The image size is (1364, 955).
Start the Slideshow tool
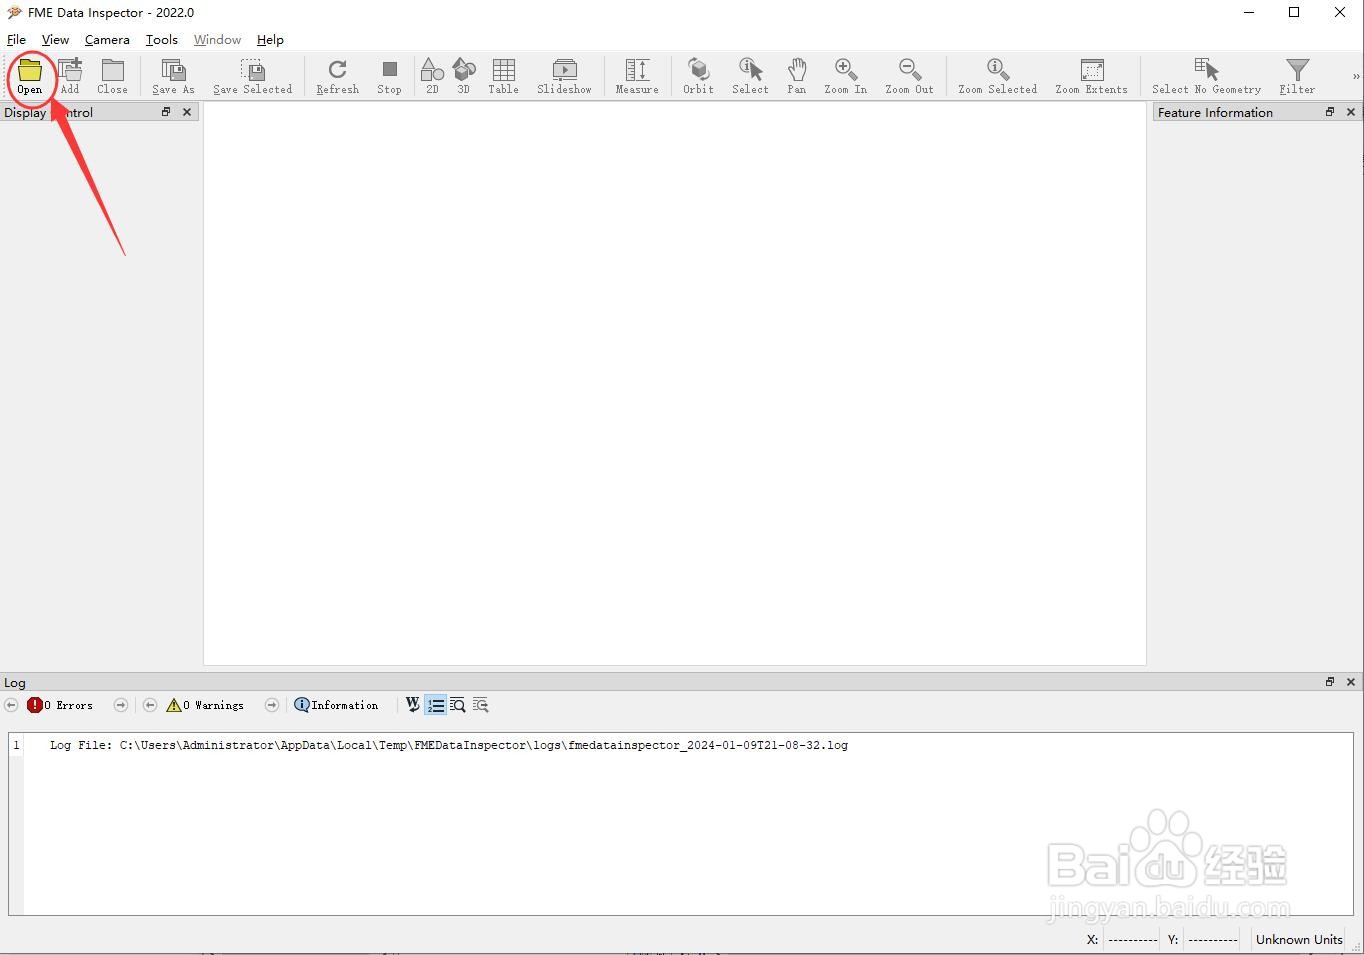(x=564, y=76)
